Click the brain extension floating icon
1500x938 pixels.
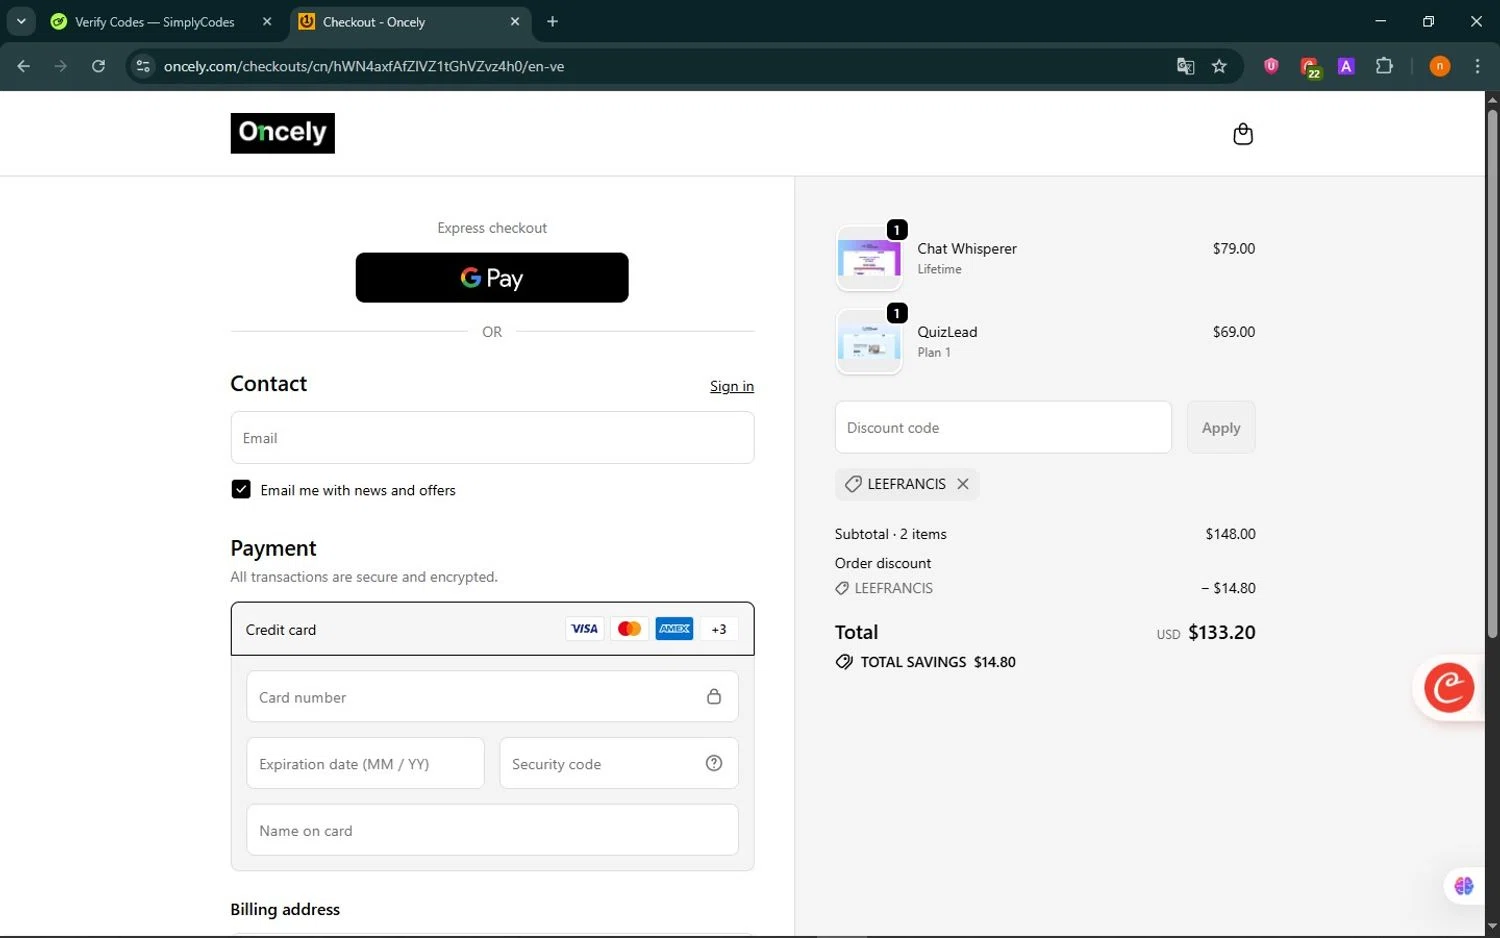pyautogui.click(x=1464, y=886)
